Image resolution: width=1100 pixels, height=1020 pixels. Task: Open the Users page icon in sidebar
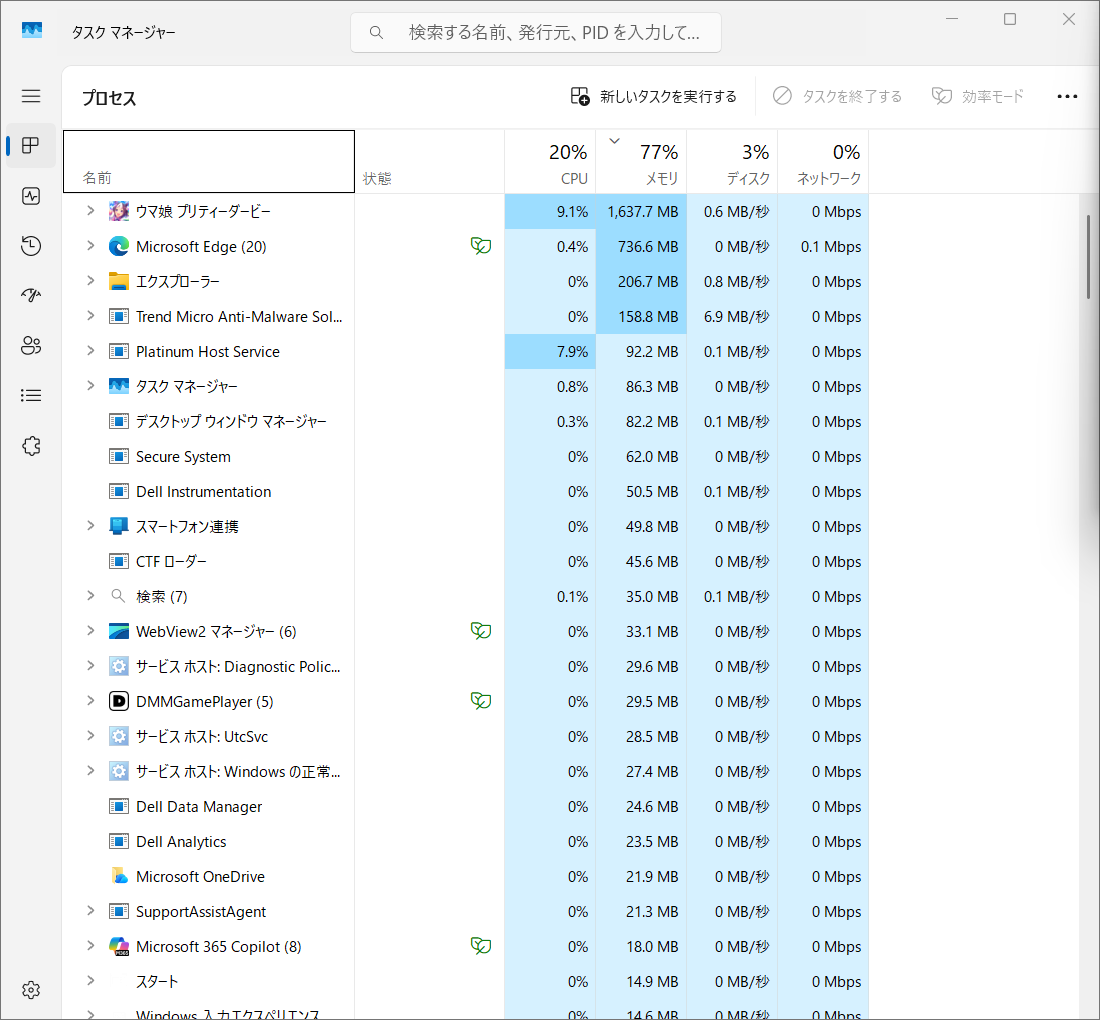pos(31,345)
